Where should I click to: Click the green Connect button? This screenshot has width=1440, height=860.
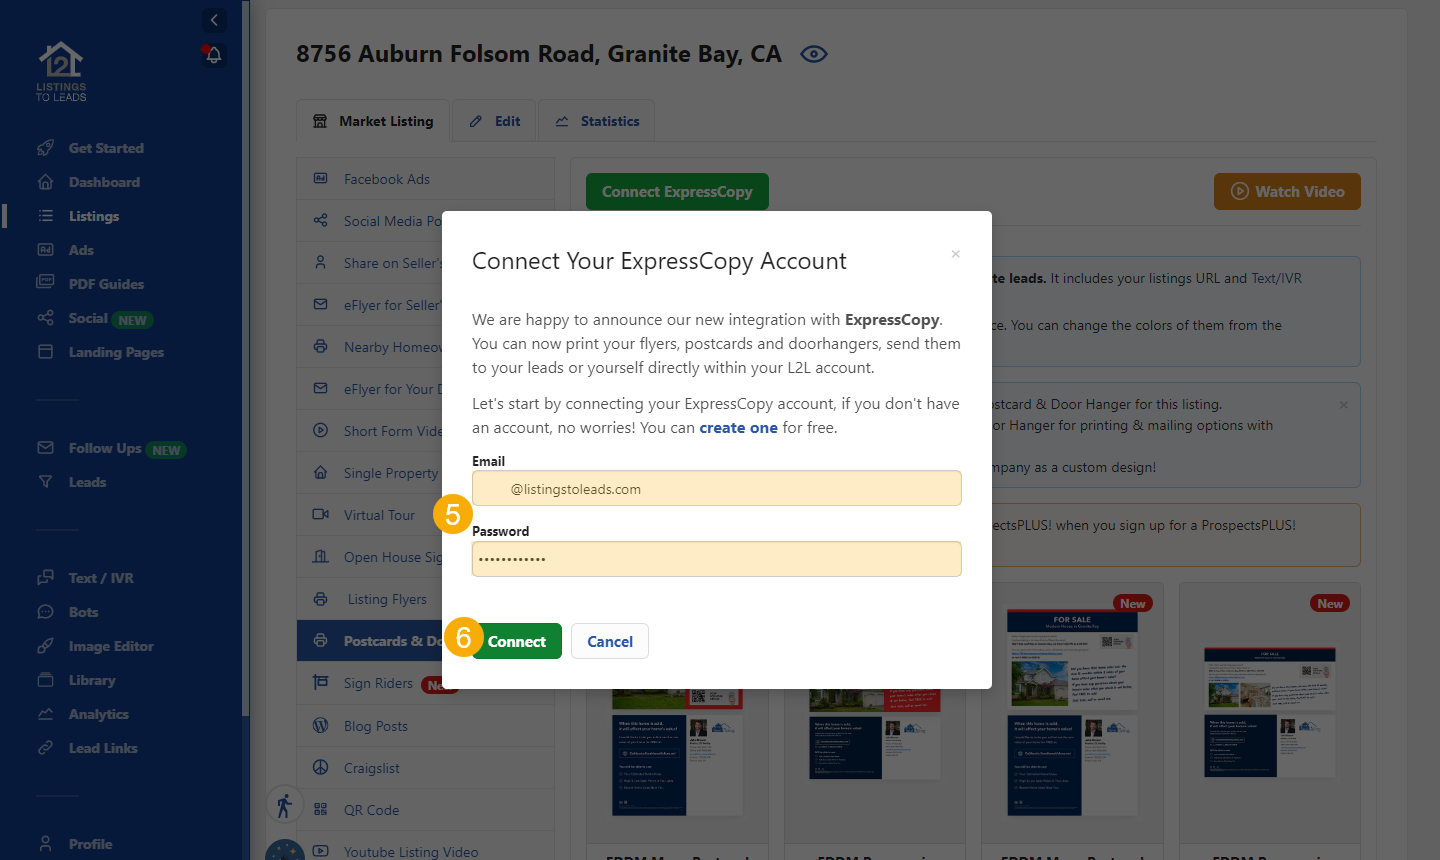[x=516, y=641]
